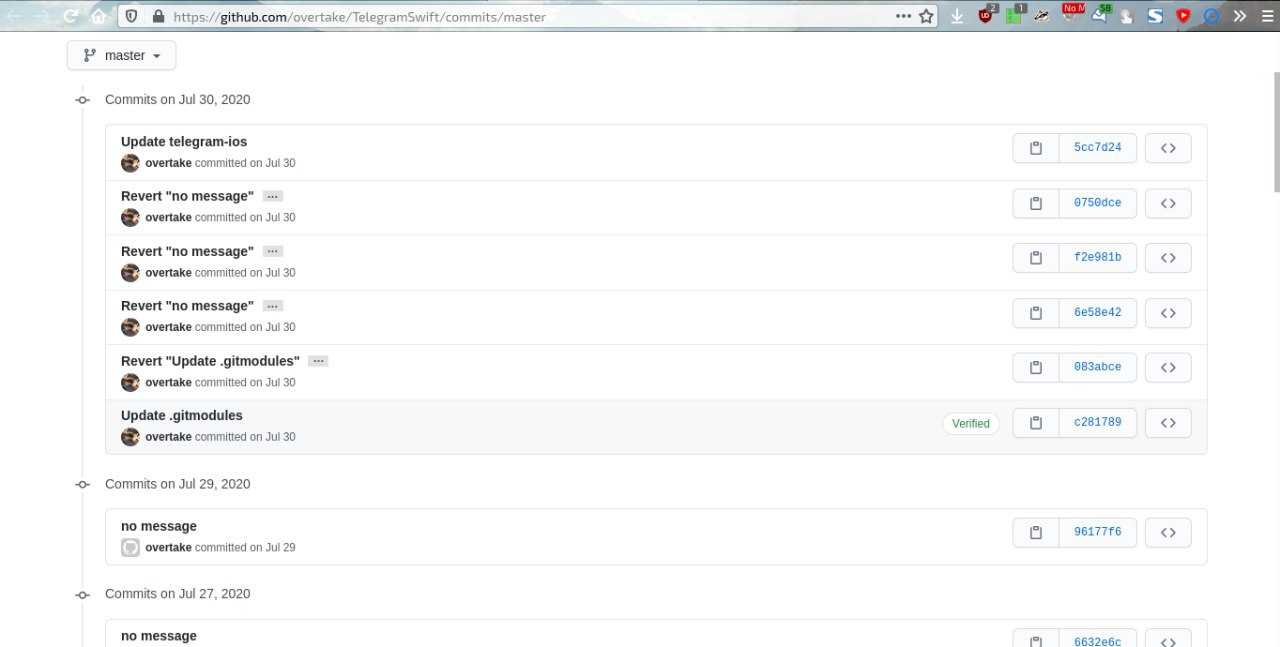
Task: Open the blue S extension icon
Action: 1155,16
